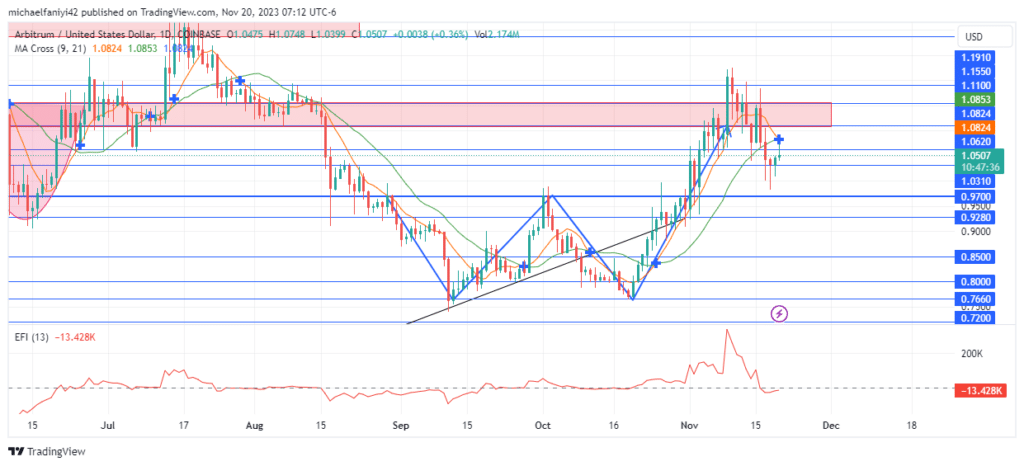Select the 1.0310 price label
This screenshot has width=1024, height=466.
click(975, 180)
